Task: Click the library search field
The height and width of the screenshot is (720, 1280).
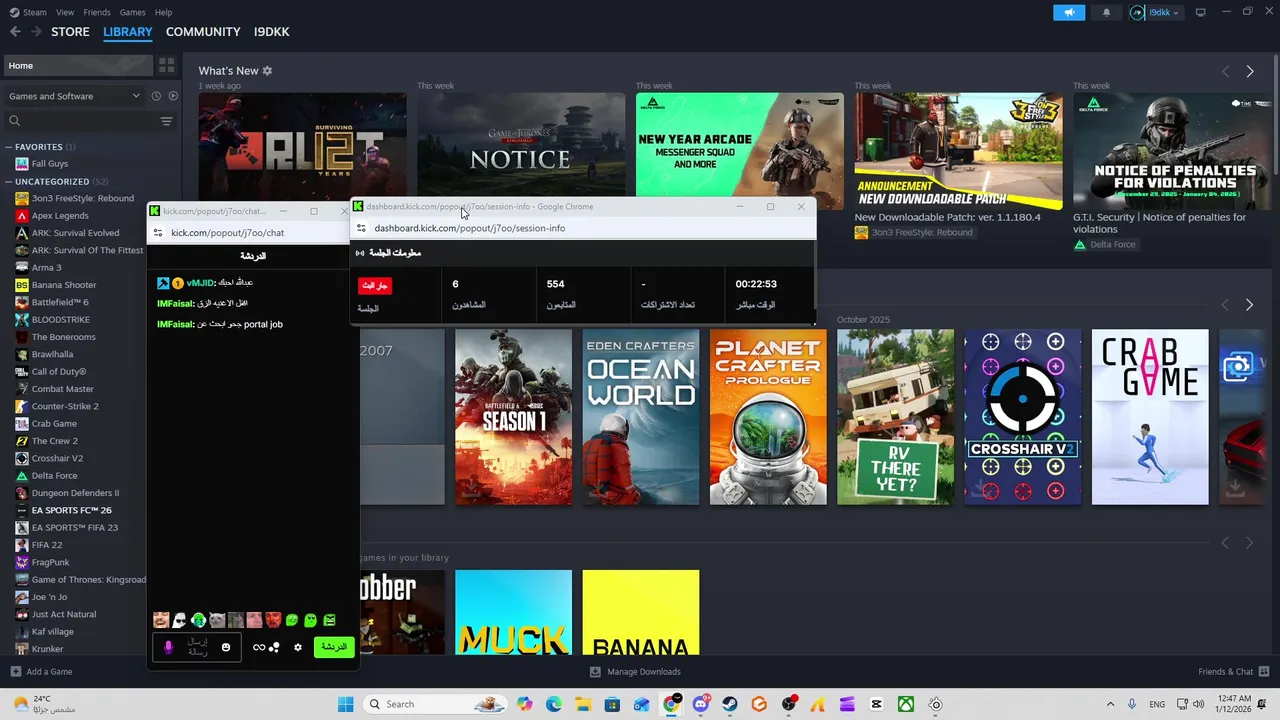Action: click(x=80, y=121)
